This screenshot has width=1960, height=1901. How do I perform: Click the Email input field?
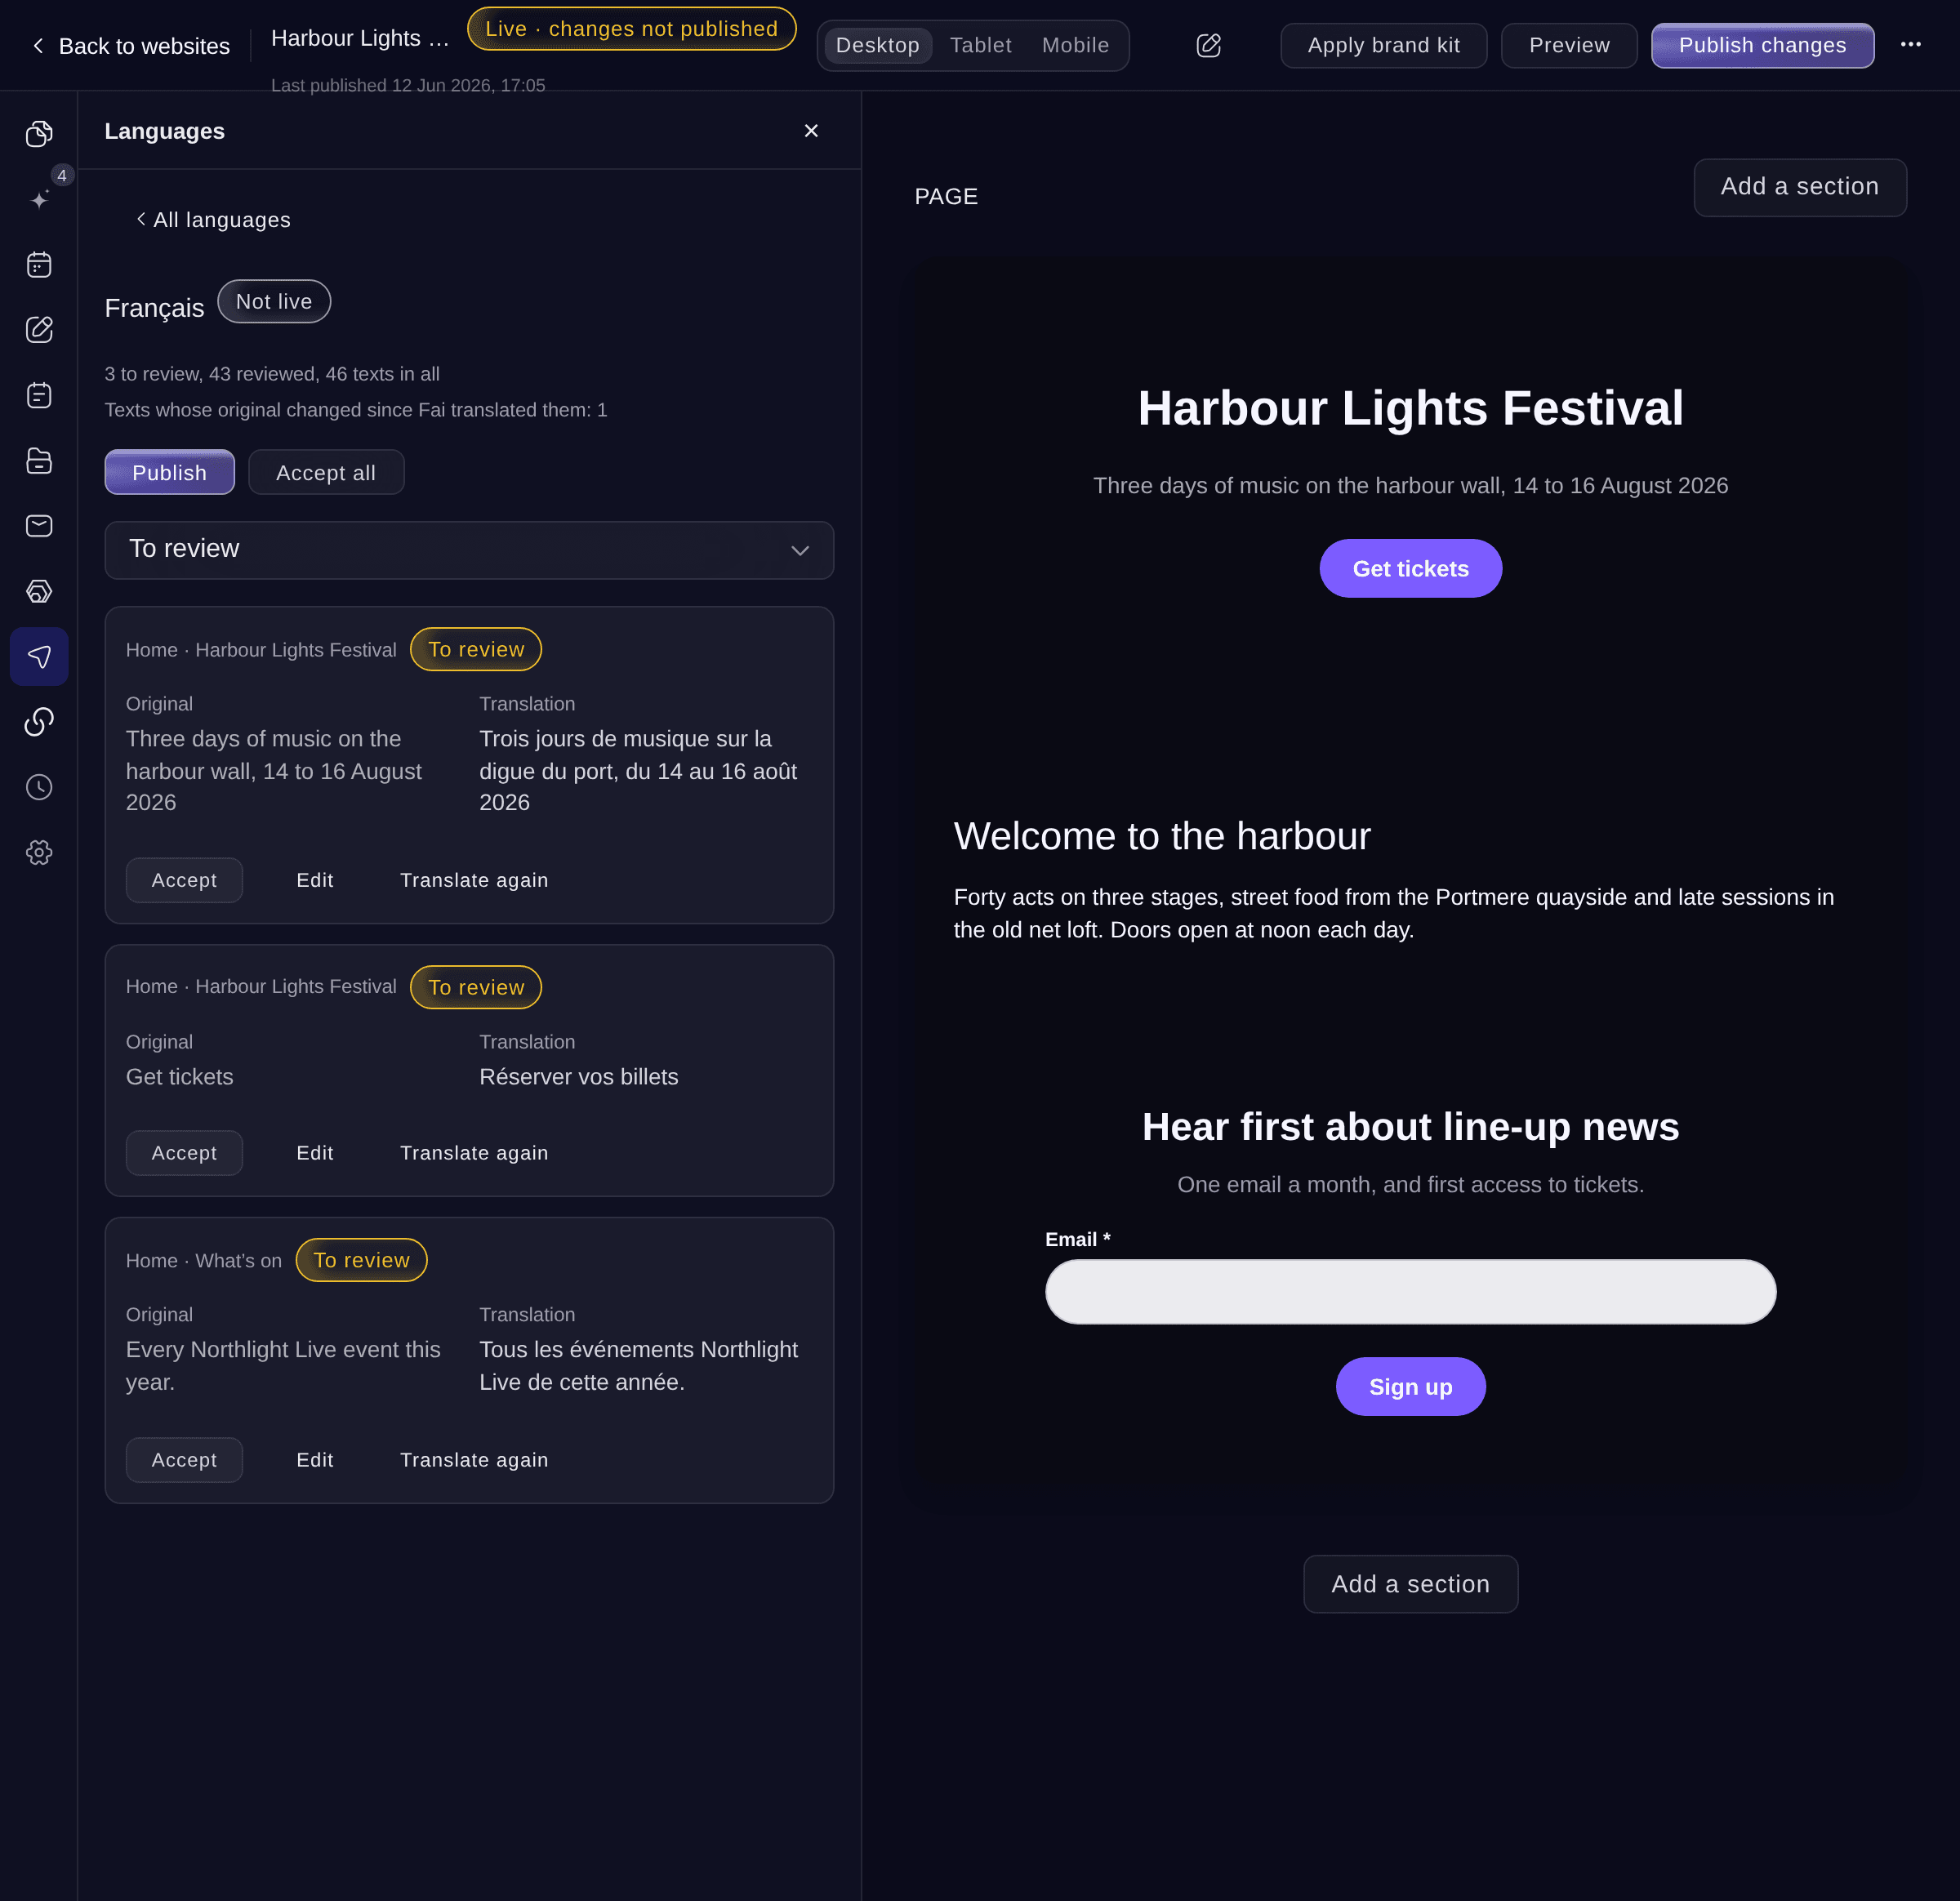pyautogui.click(x=1410, y=1292)
